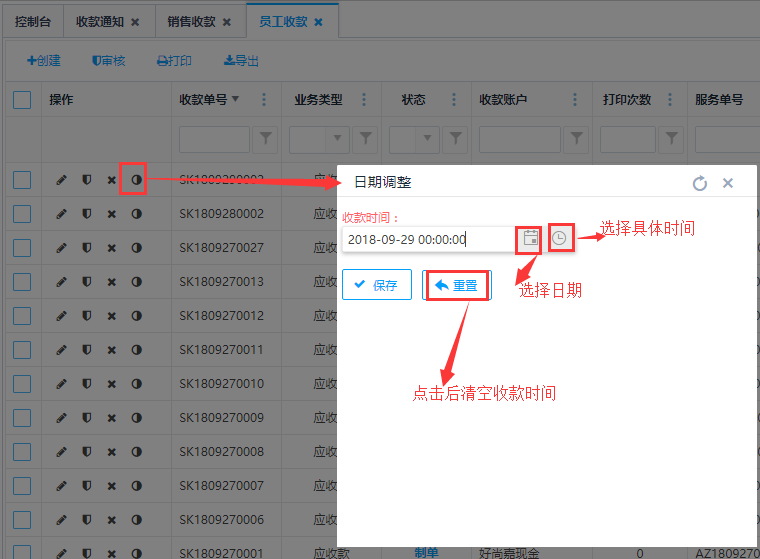The width and height of the screenshot is (760, 559).
Task: Check the row checkbox for SK1809280002
Action: (x=22, y=214)
